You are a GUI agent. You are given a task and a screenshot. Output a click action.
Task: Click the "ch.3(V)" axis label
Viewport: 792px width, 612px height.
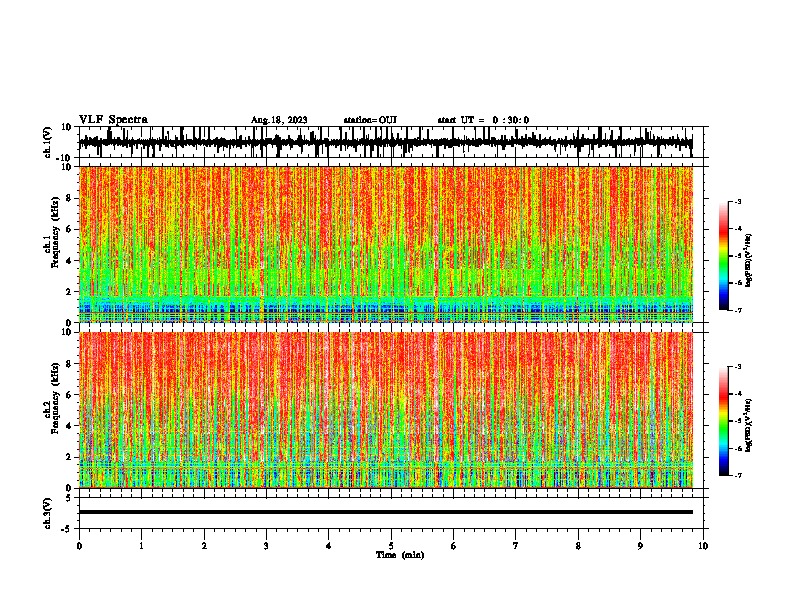48,513
